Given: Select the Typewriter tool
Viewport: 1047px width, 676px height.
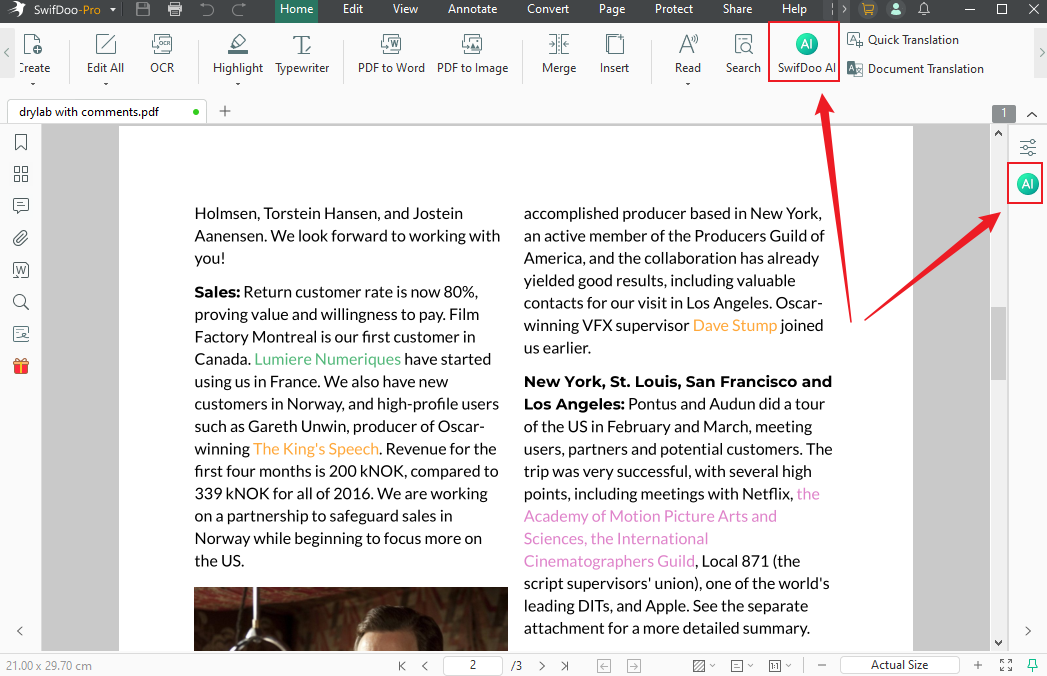Looking at the screenshot, I should (303, 54).
